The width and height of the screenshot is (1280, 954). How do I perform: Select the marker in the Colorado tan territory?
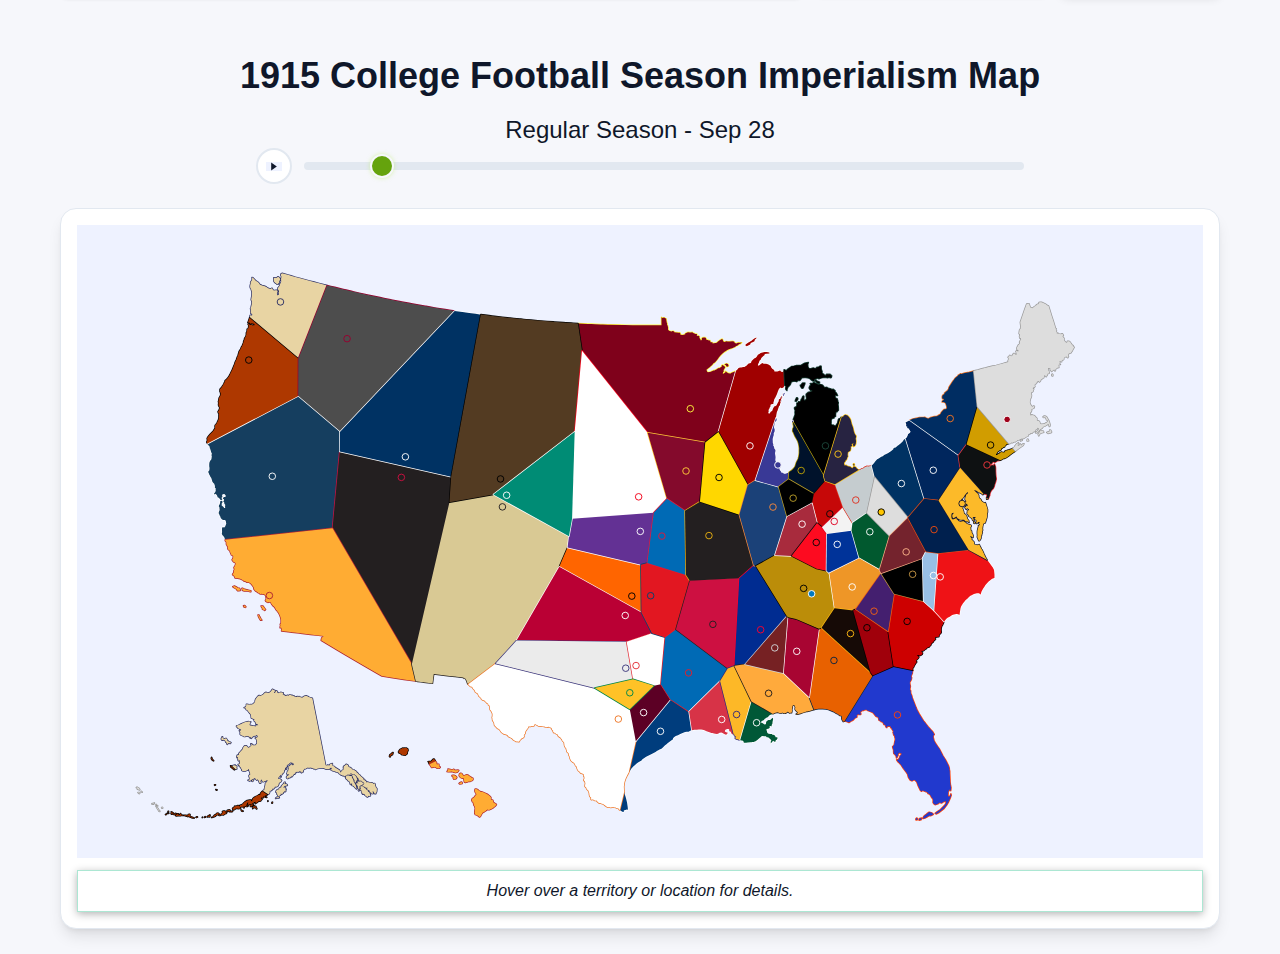tap(502, 507)
